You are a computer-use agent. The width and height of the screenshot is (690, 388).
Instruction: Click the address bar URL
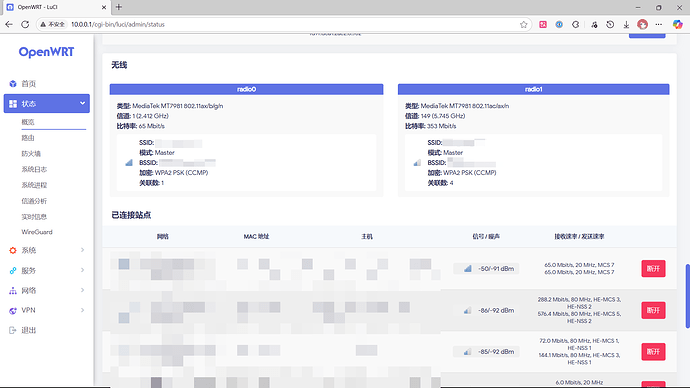point(118,25)
